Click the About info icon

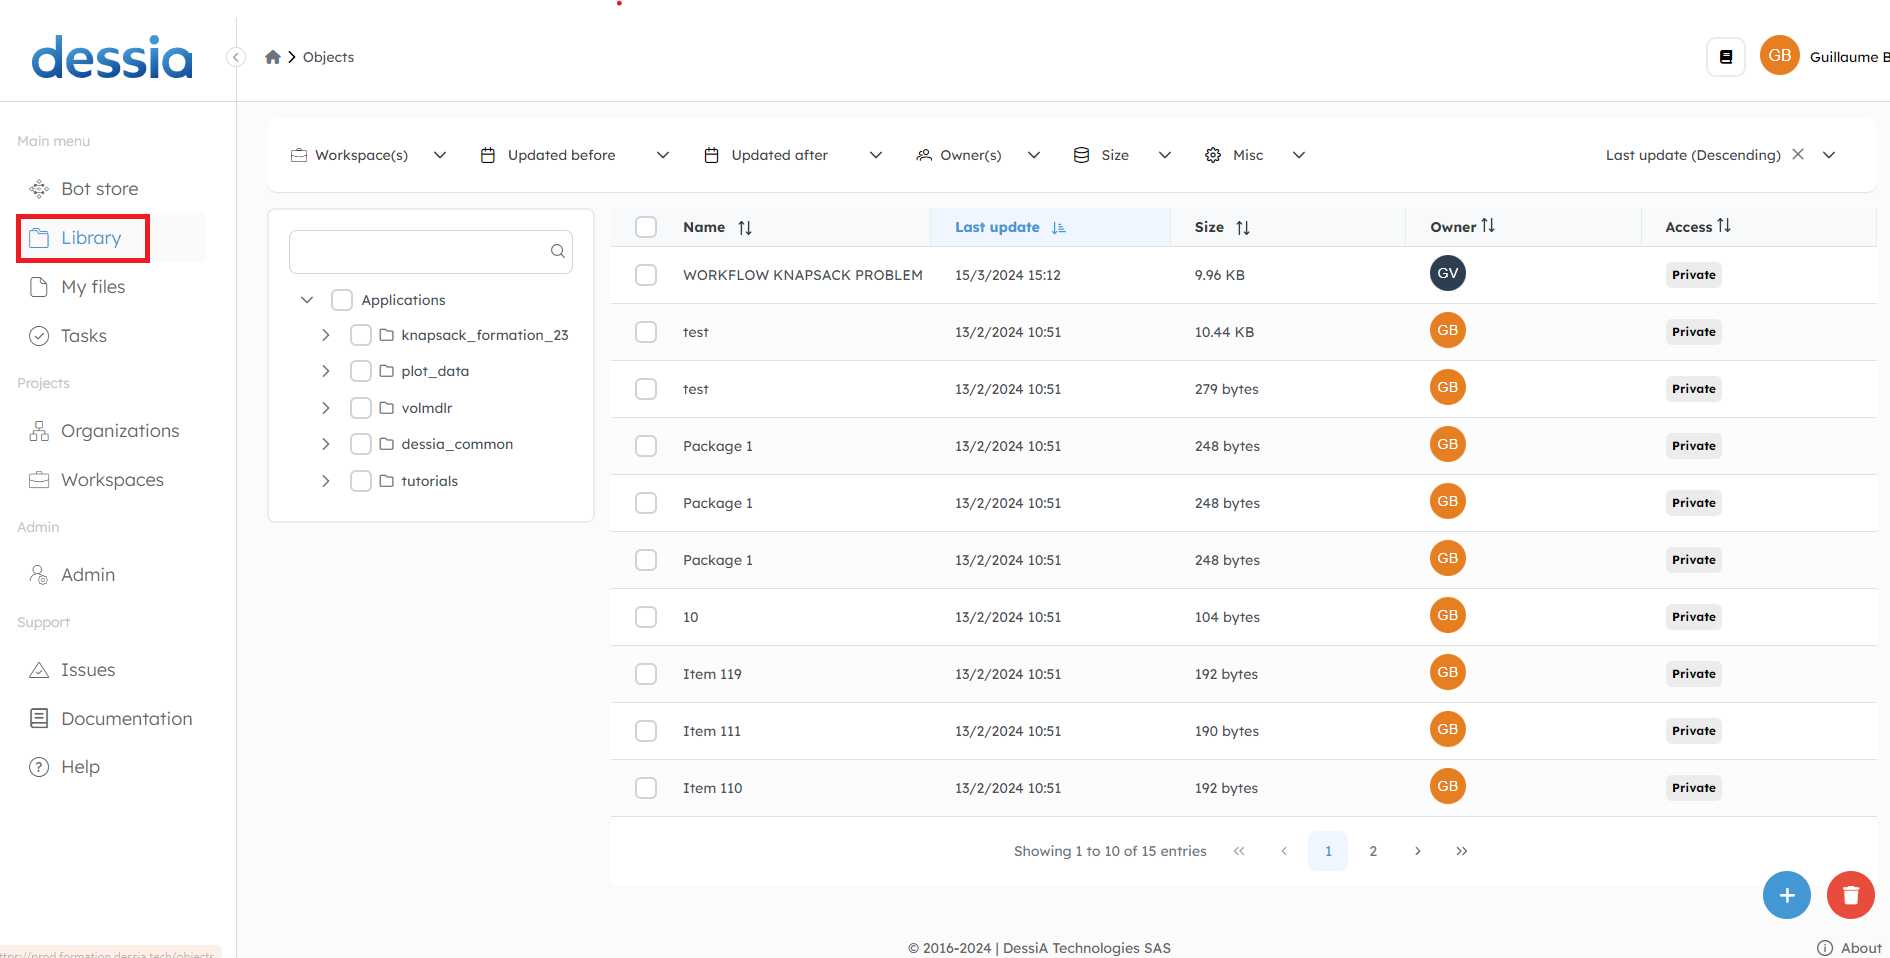[x=1825, y=948]
